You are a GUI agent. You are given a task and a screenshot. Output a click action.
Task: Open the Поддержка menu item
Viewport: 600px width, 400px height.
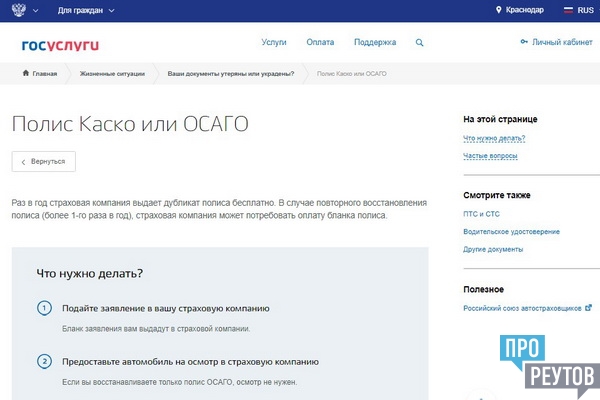(375, 43)
